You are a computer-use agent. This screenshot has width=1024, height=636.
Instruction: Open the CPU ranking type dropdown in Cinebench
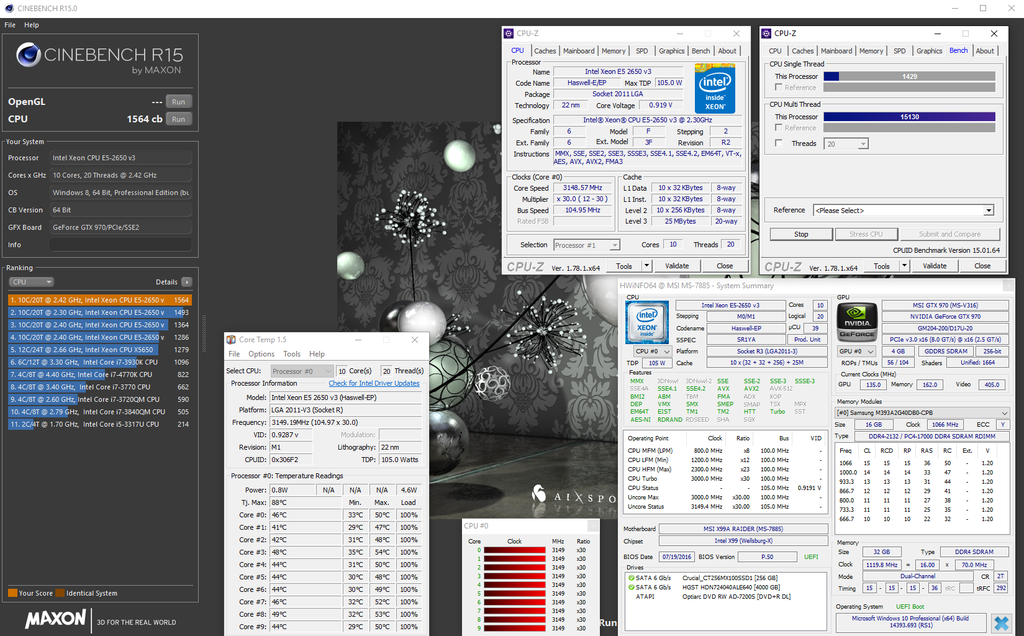click(31, 282)
